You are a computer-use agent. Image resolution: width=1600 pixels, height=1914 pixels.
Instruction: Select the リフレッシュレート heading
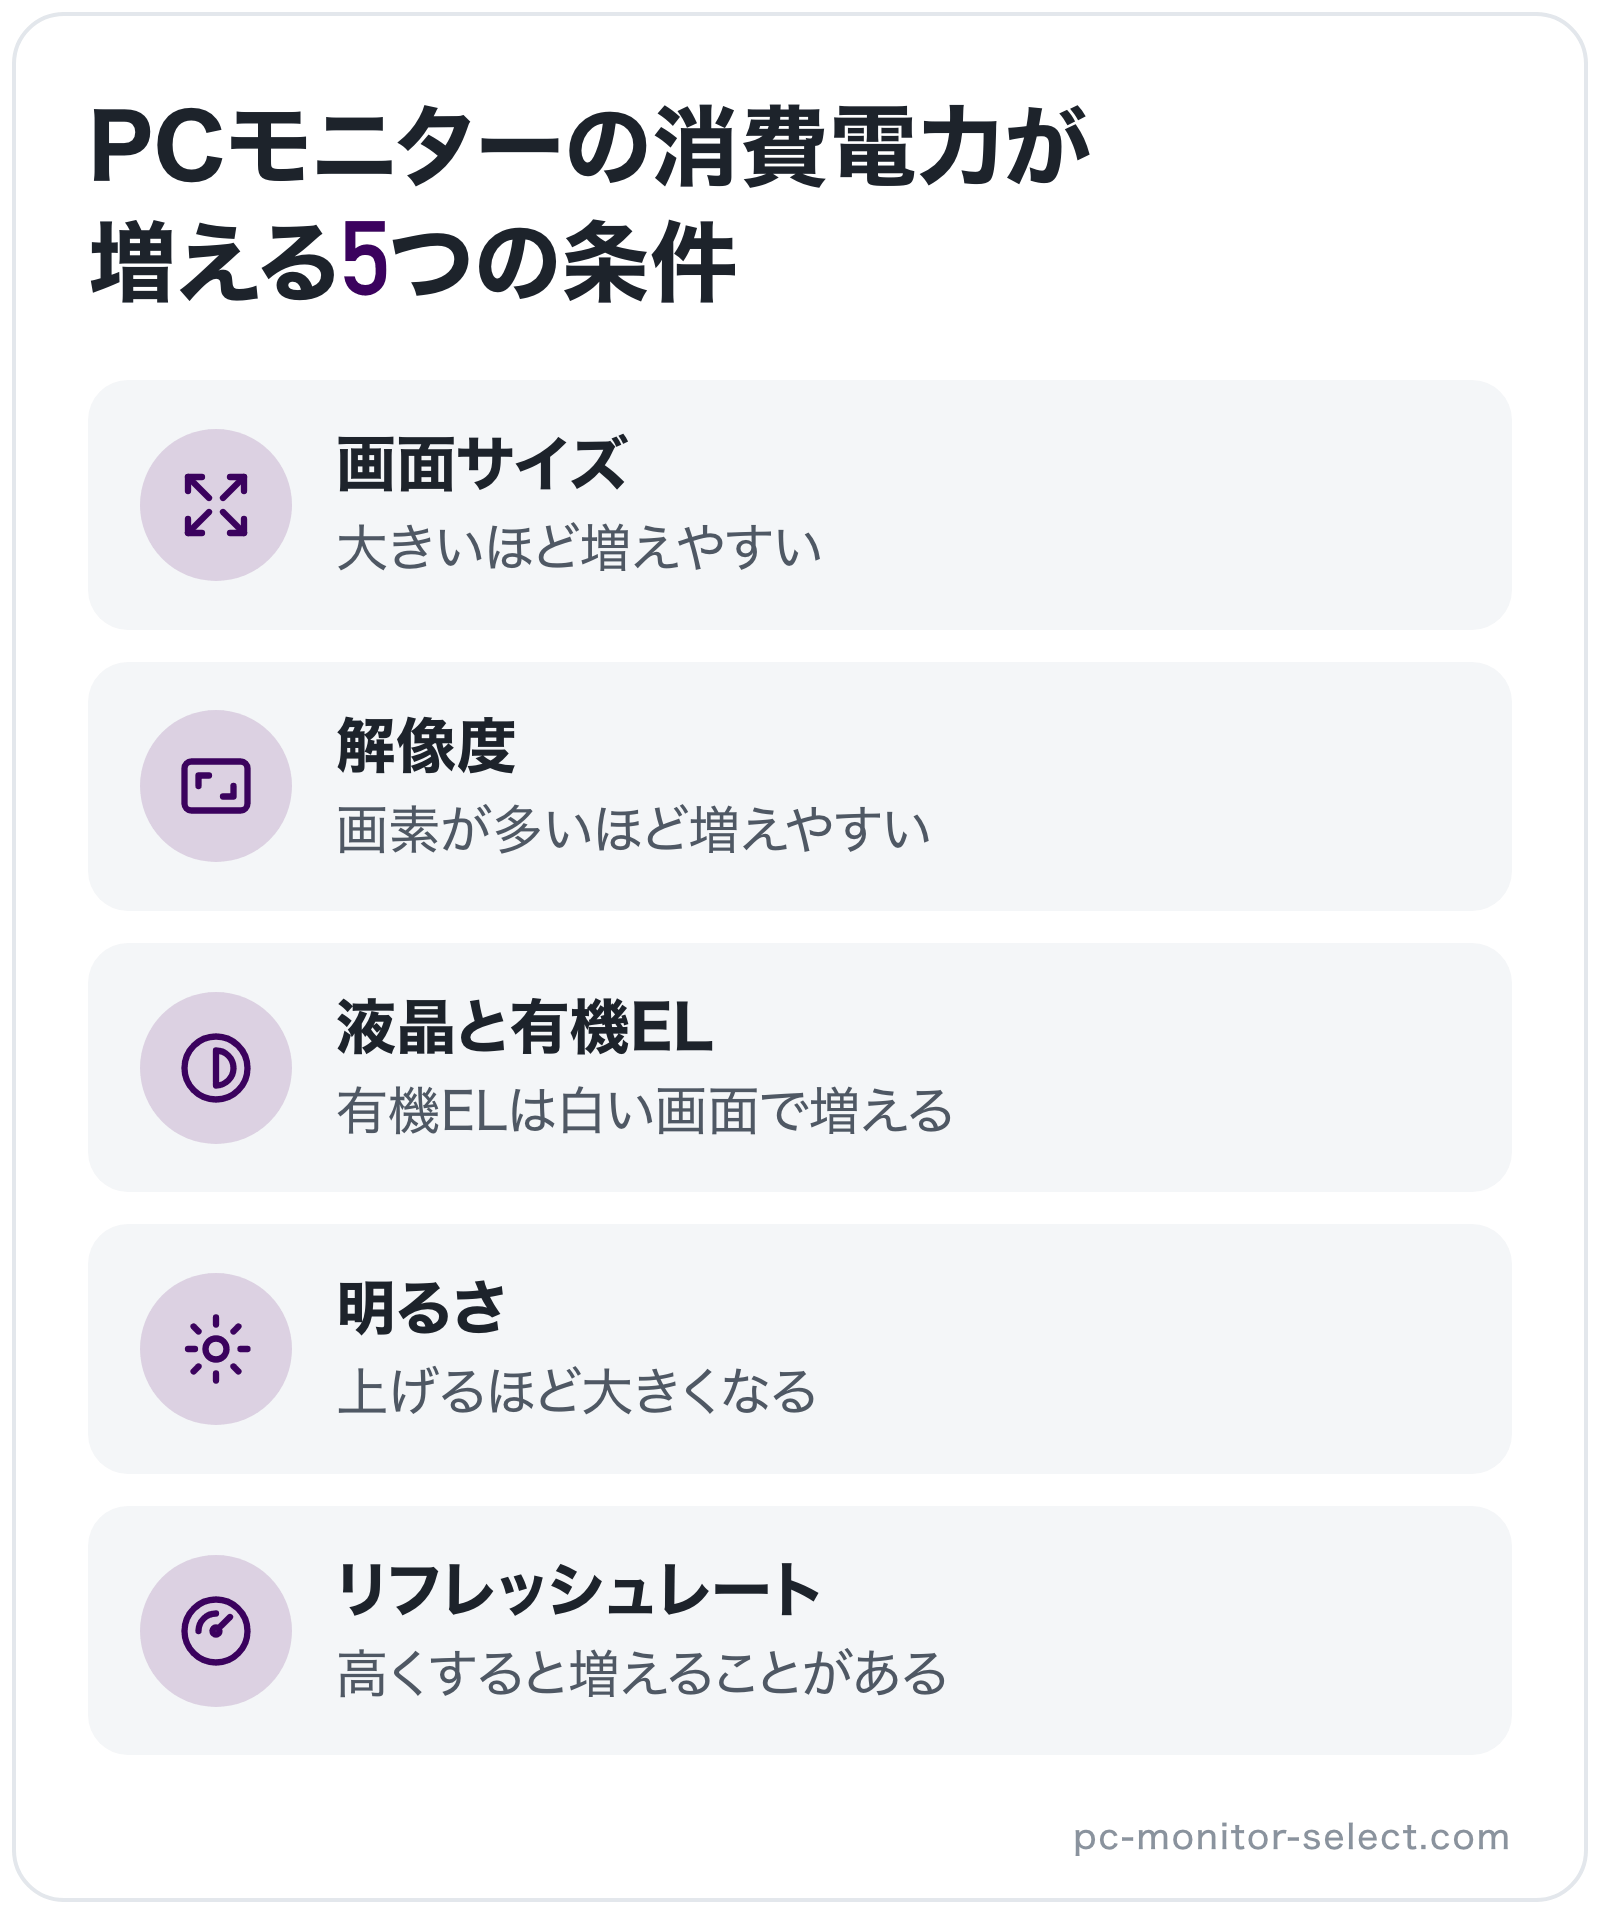click(579, 1590)
